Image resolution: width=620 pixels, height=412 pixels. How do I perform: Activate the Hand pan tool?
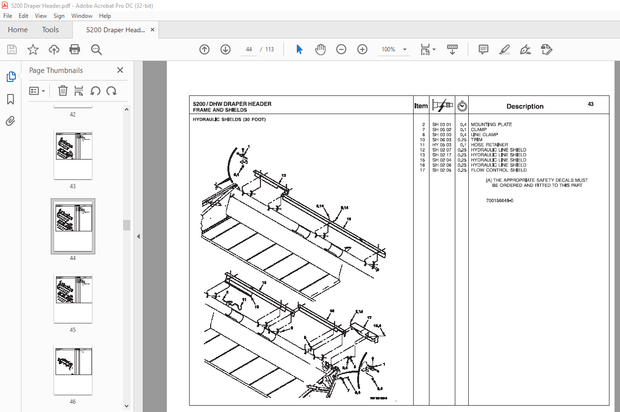pos(320,49)
